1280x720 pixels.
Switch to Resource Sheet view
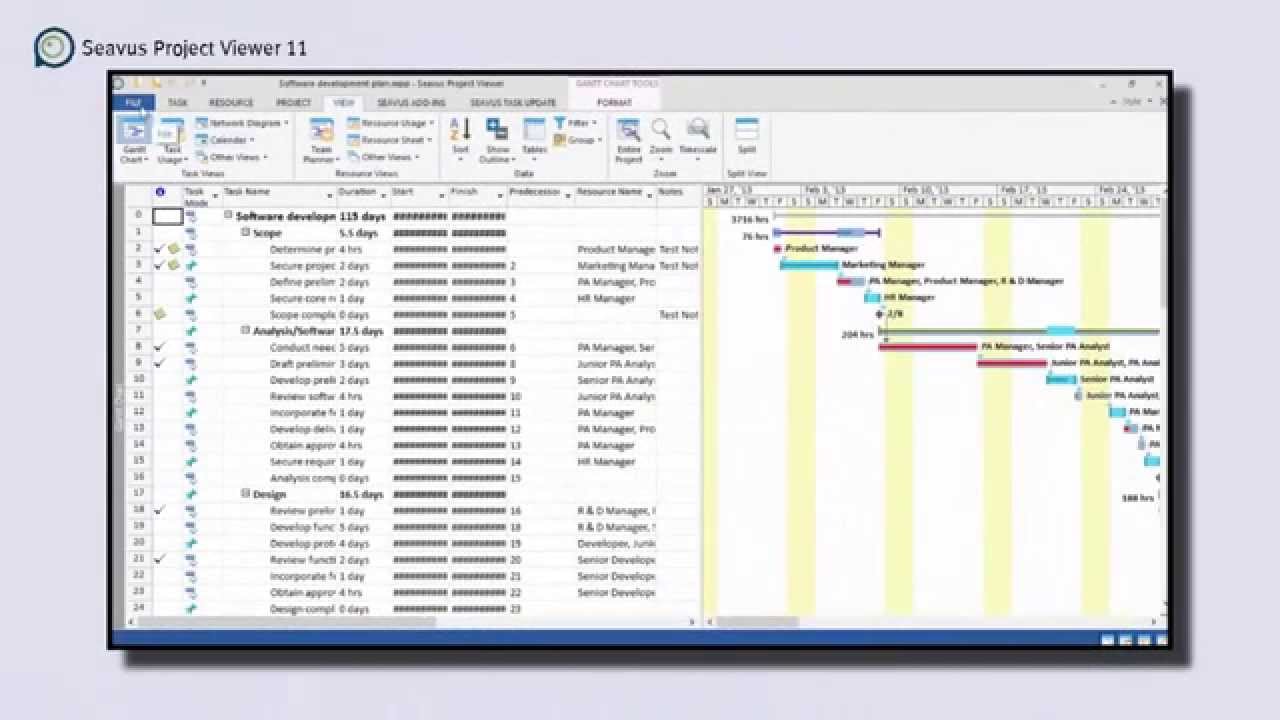(x=390, y=140)
